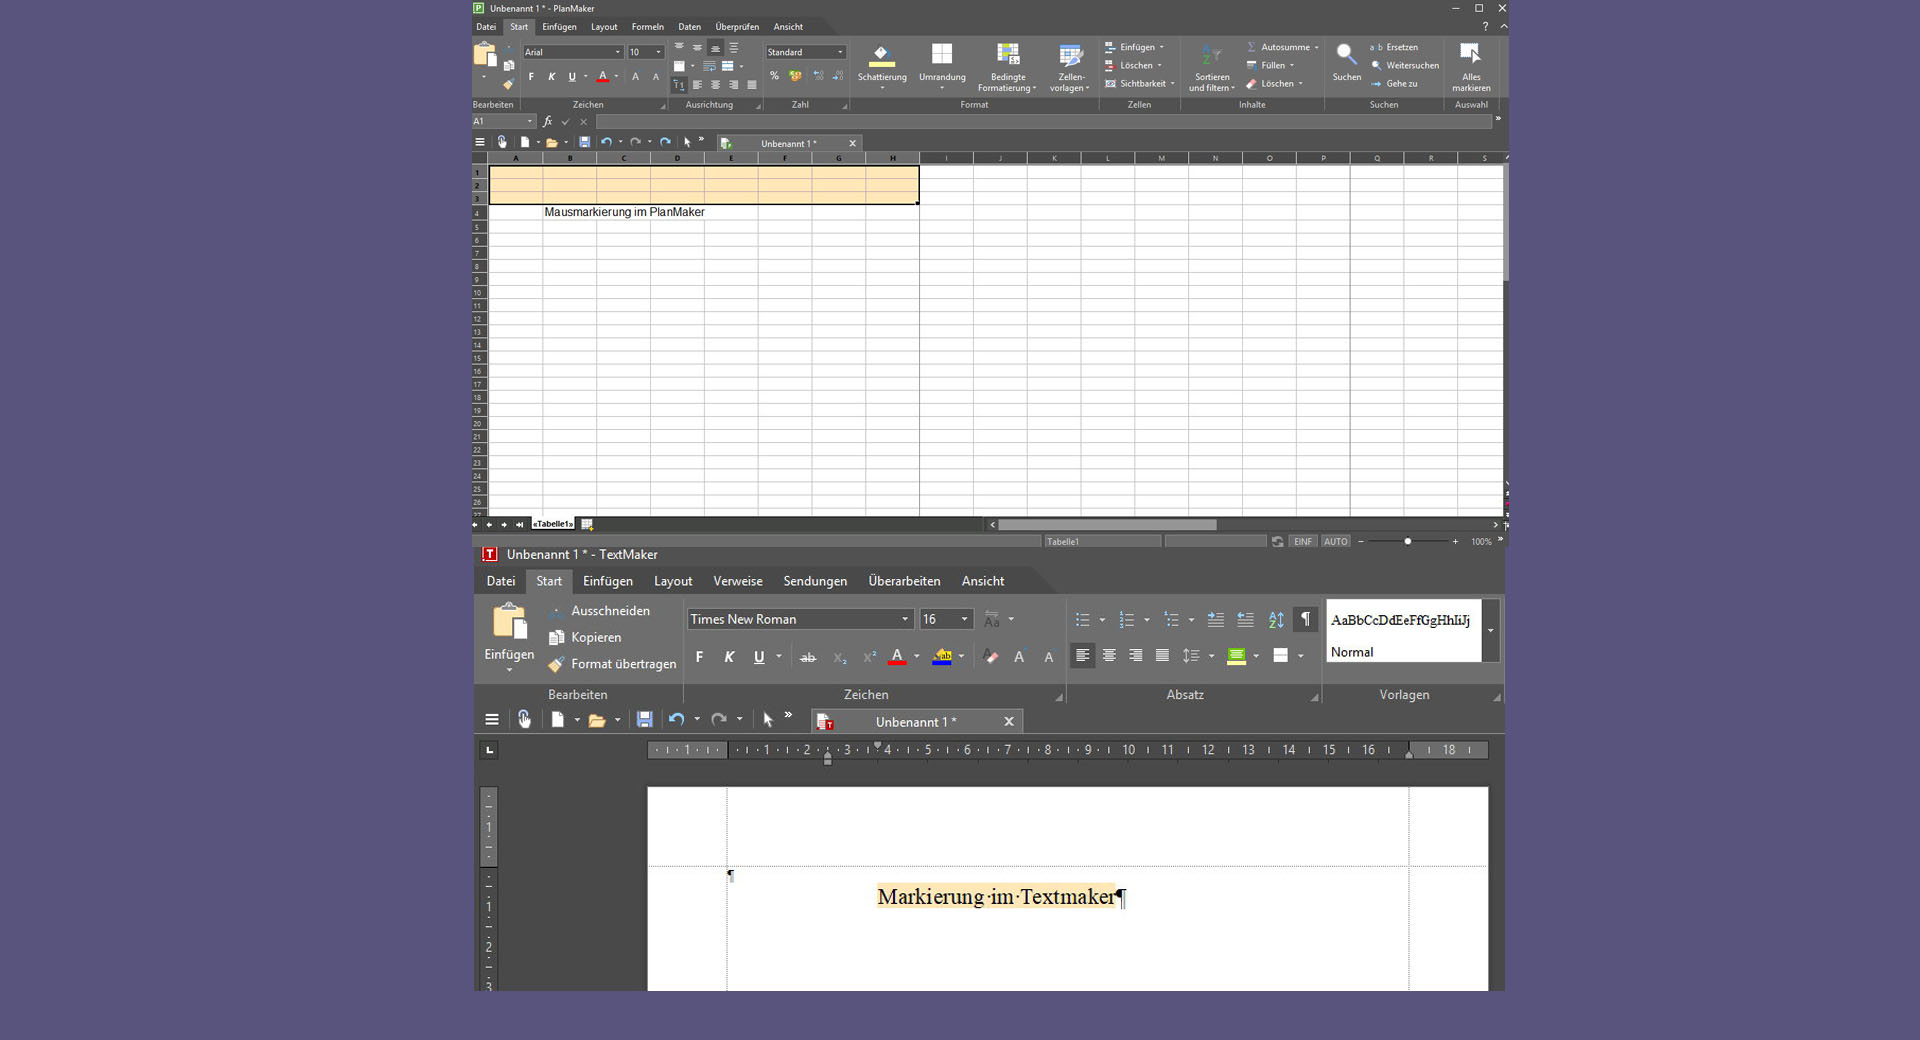The height and width of the screenshot is (1040, 1920).
Task: Open Arial font dropdown in PlanMaker
Action: [617, 53]
